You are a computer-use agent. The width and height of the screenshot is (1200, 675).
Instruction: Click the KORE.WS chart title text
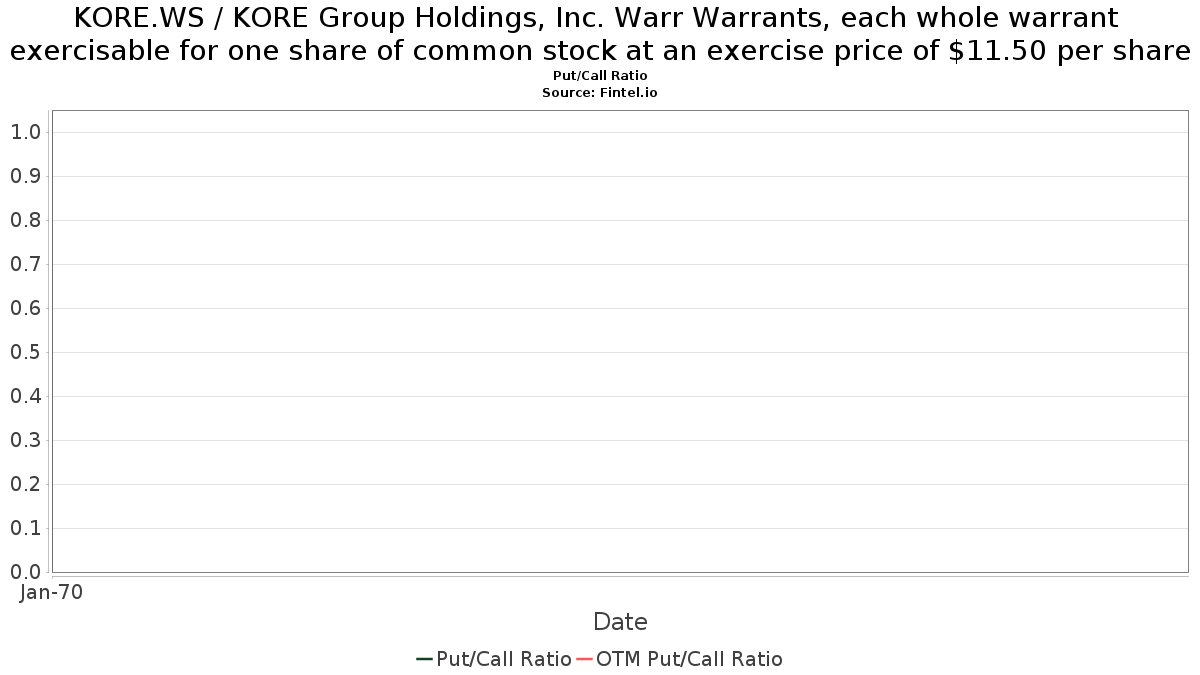(x=600, y=33)
